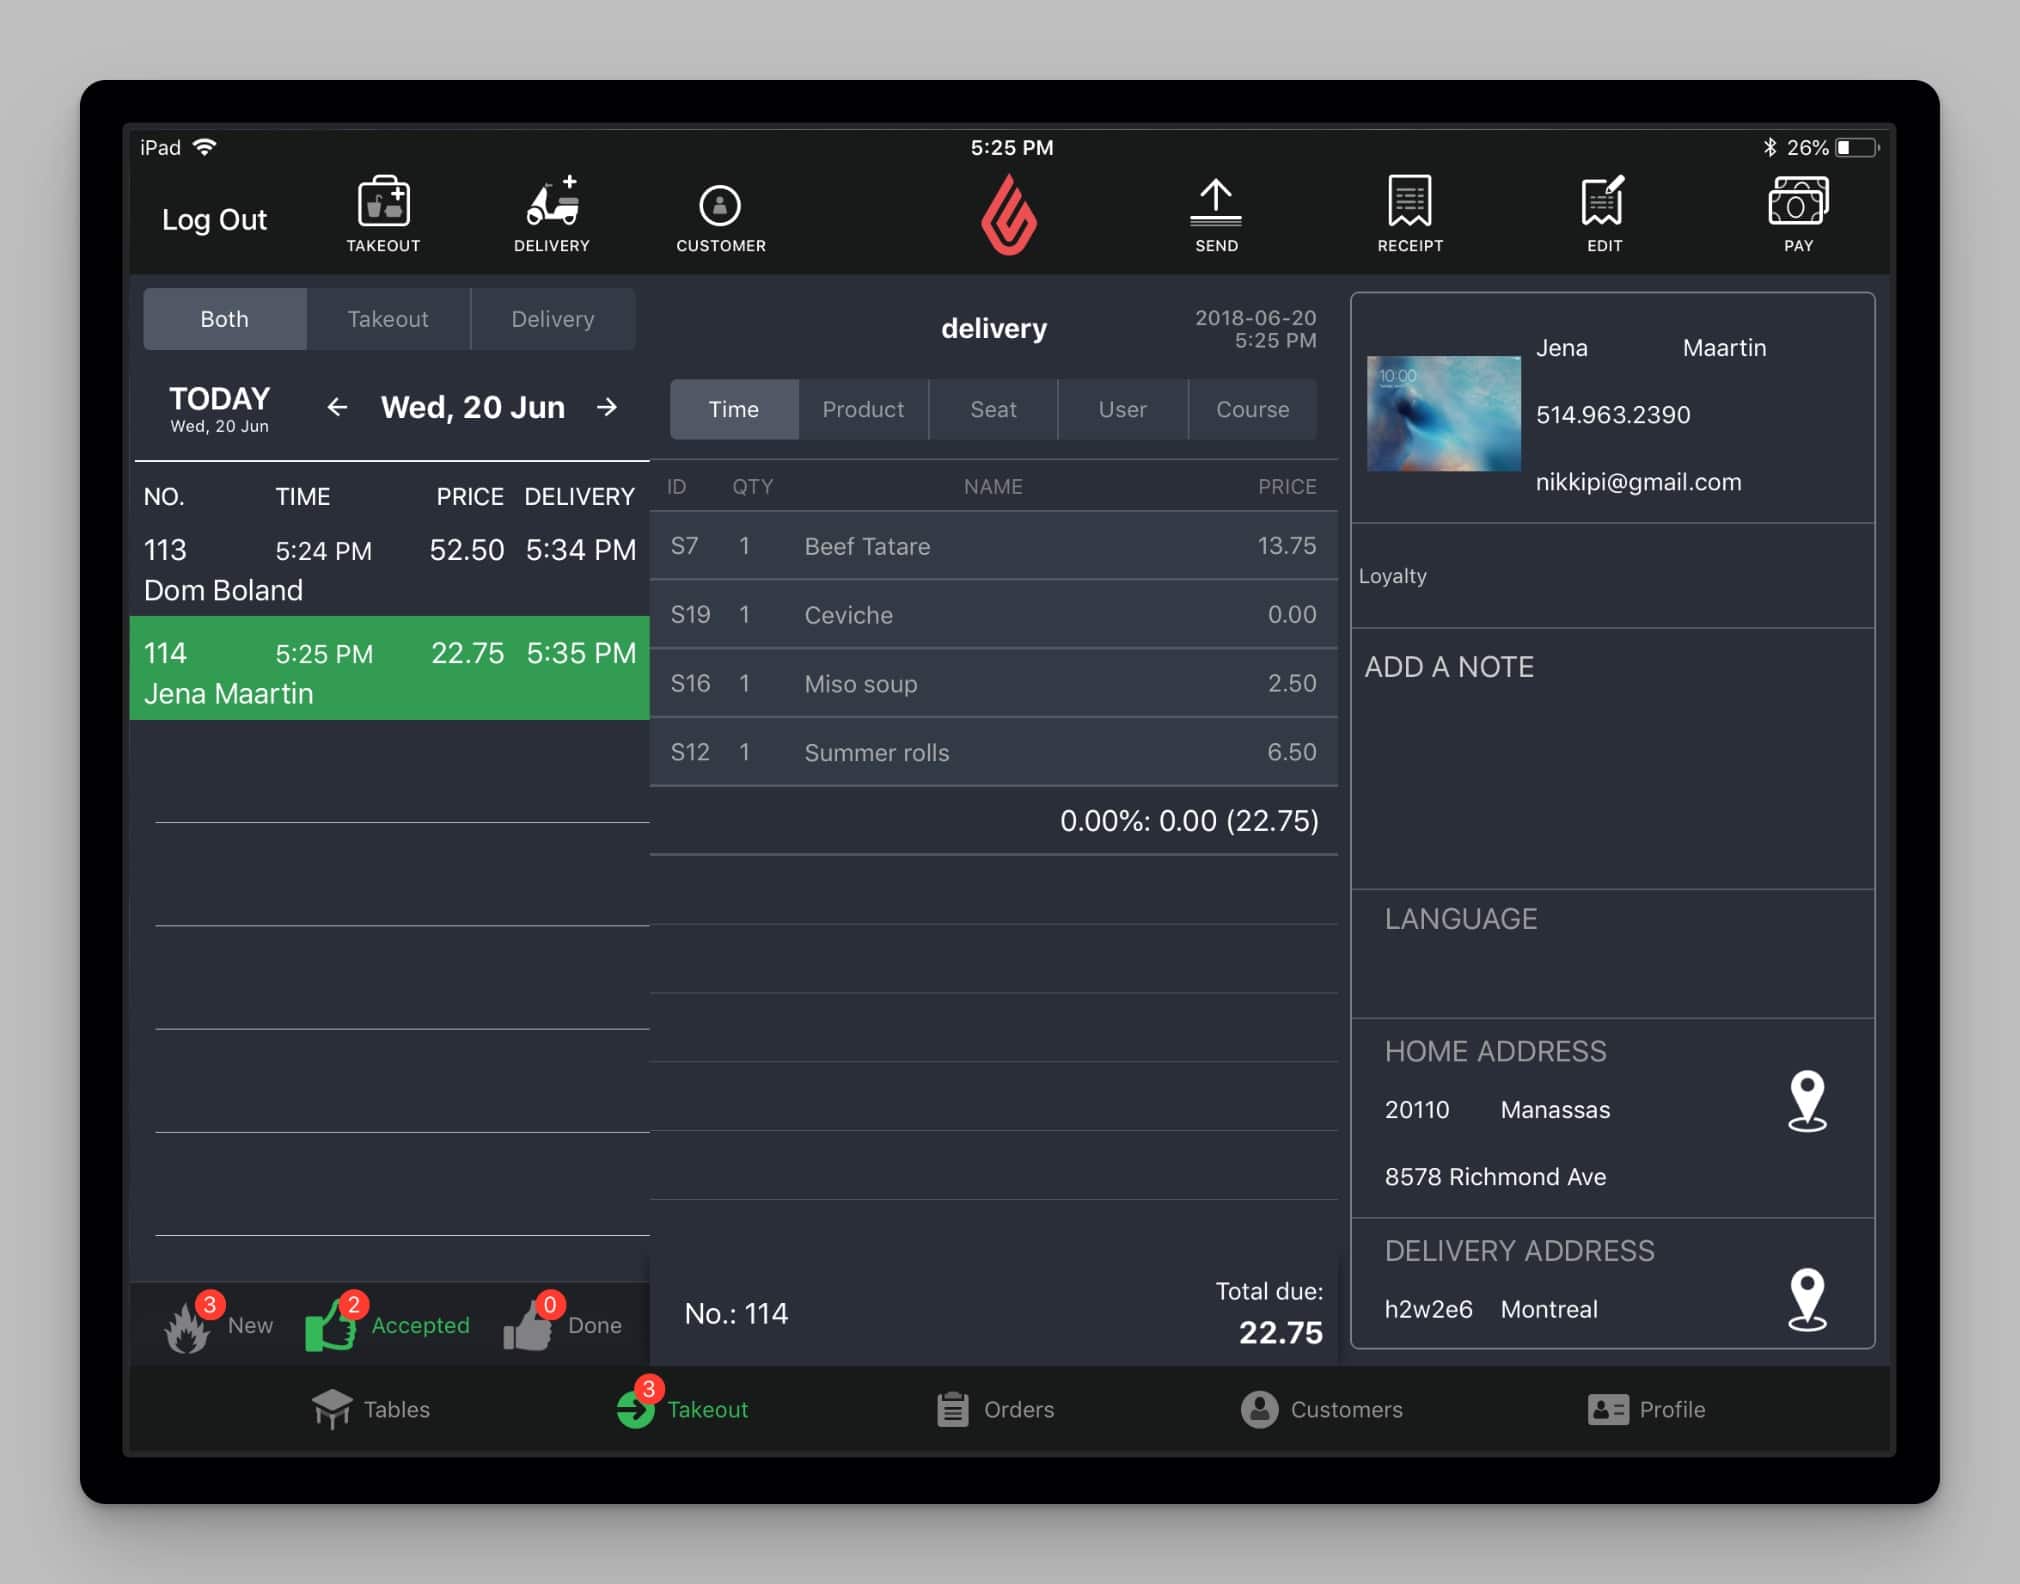This screenshot has height=1584, width=2020.
Task: Sort order items by Product tab
Action: pos(863,409)
